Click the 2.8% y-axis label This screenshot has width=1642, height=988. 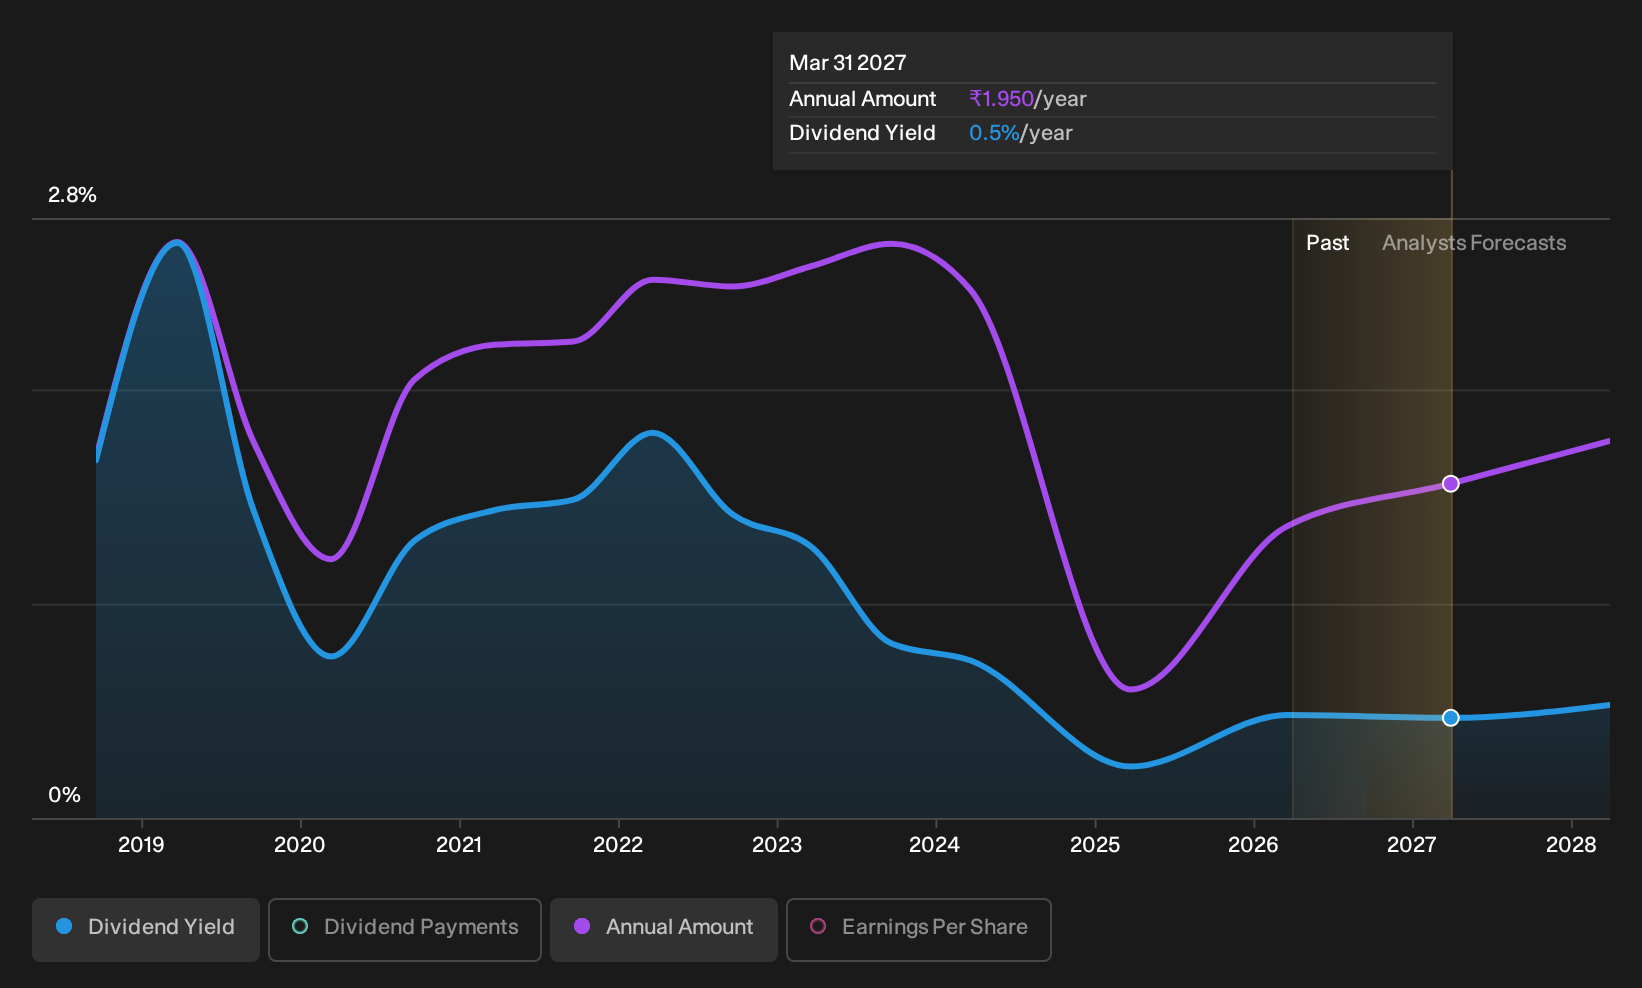point(72,195)
